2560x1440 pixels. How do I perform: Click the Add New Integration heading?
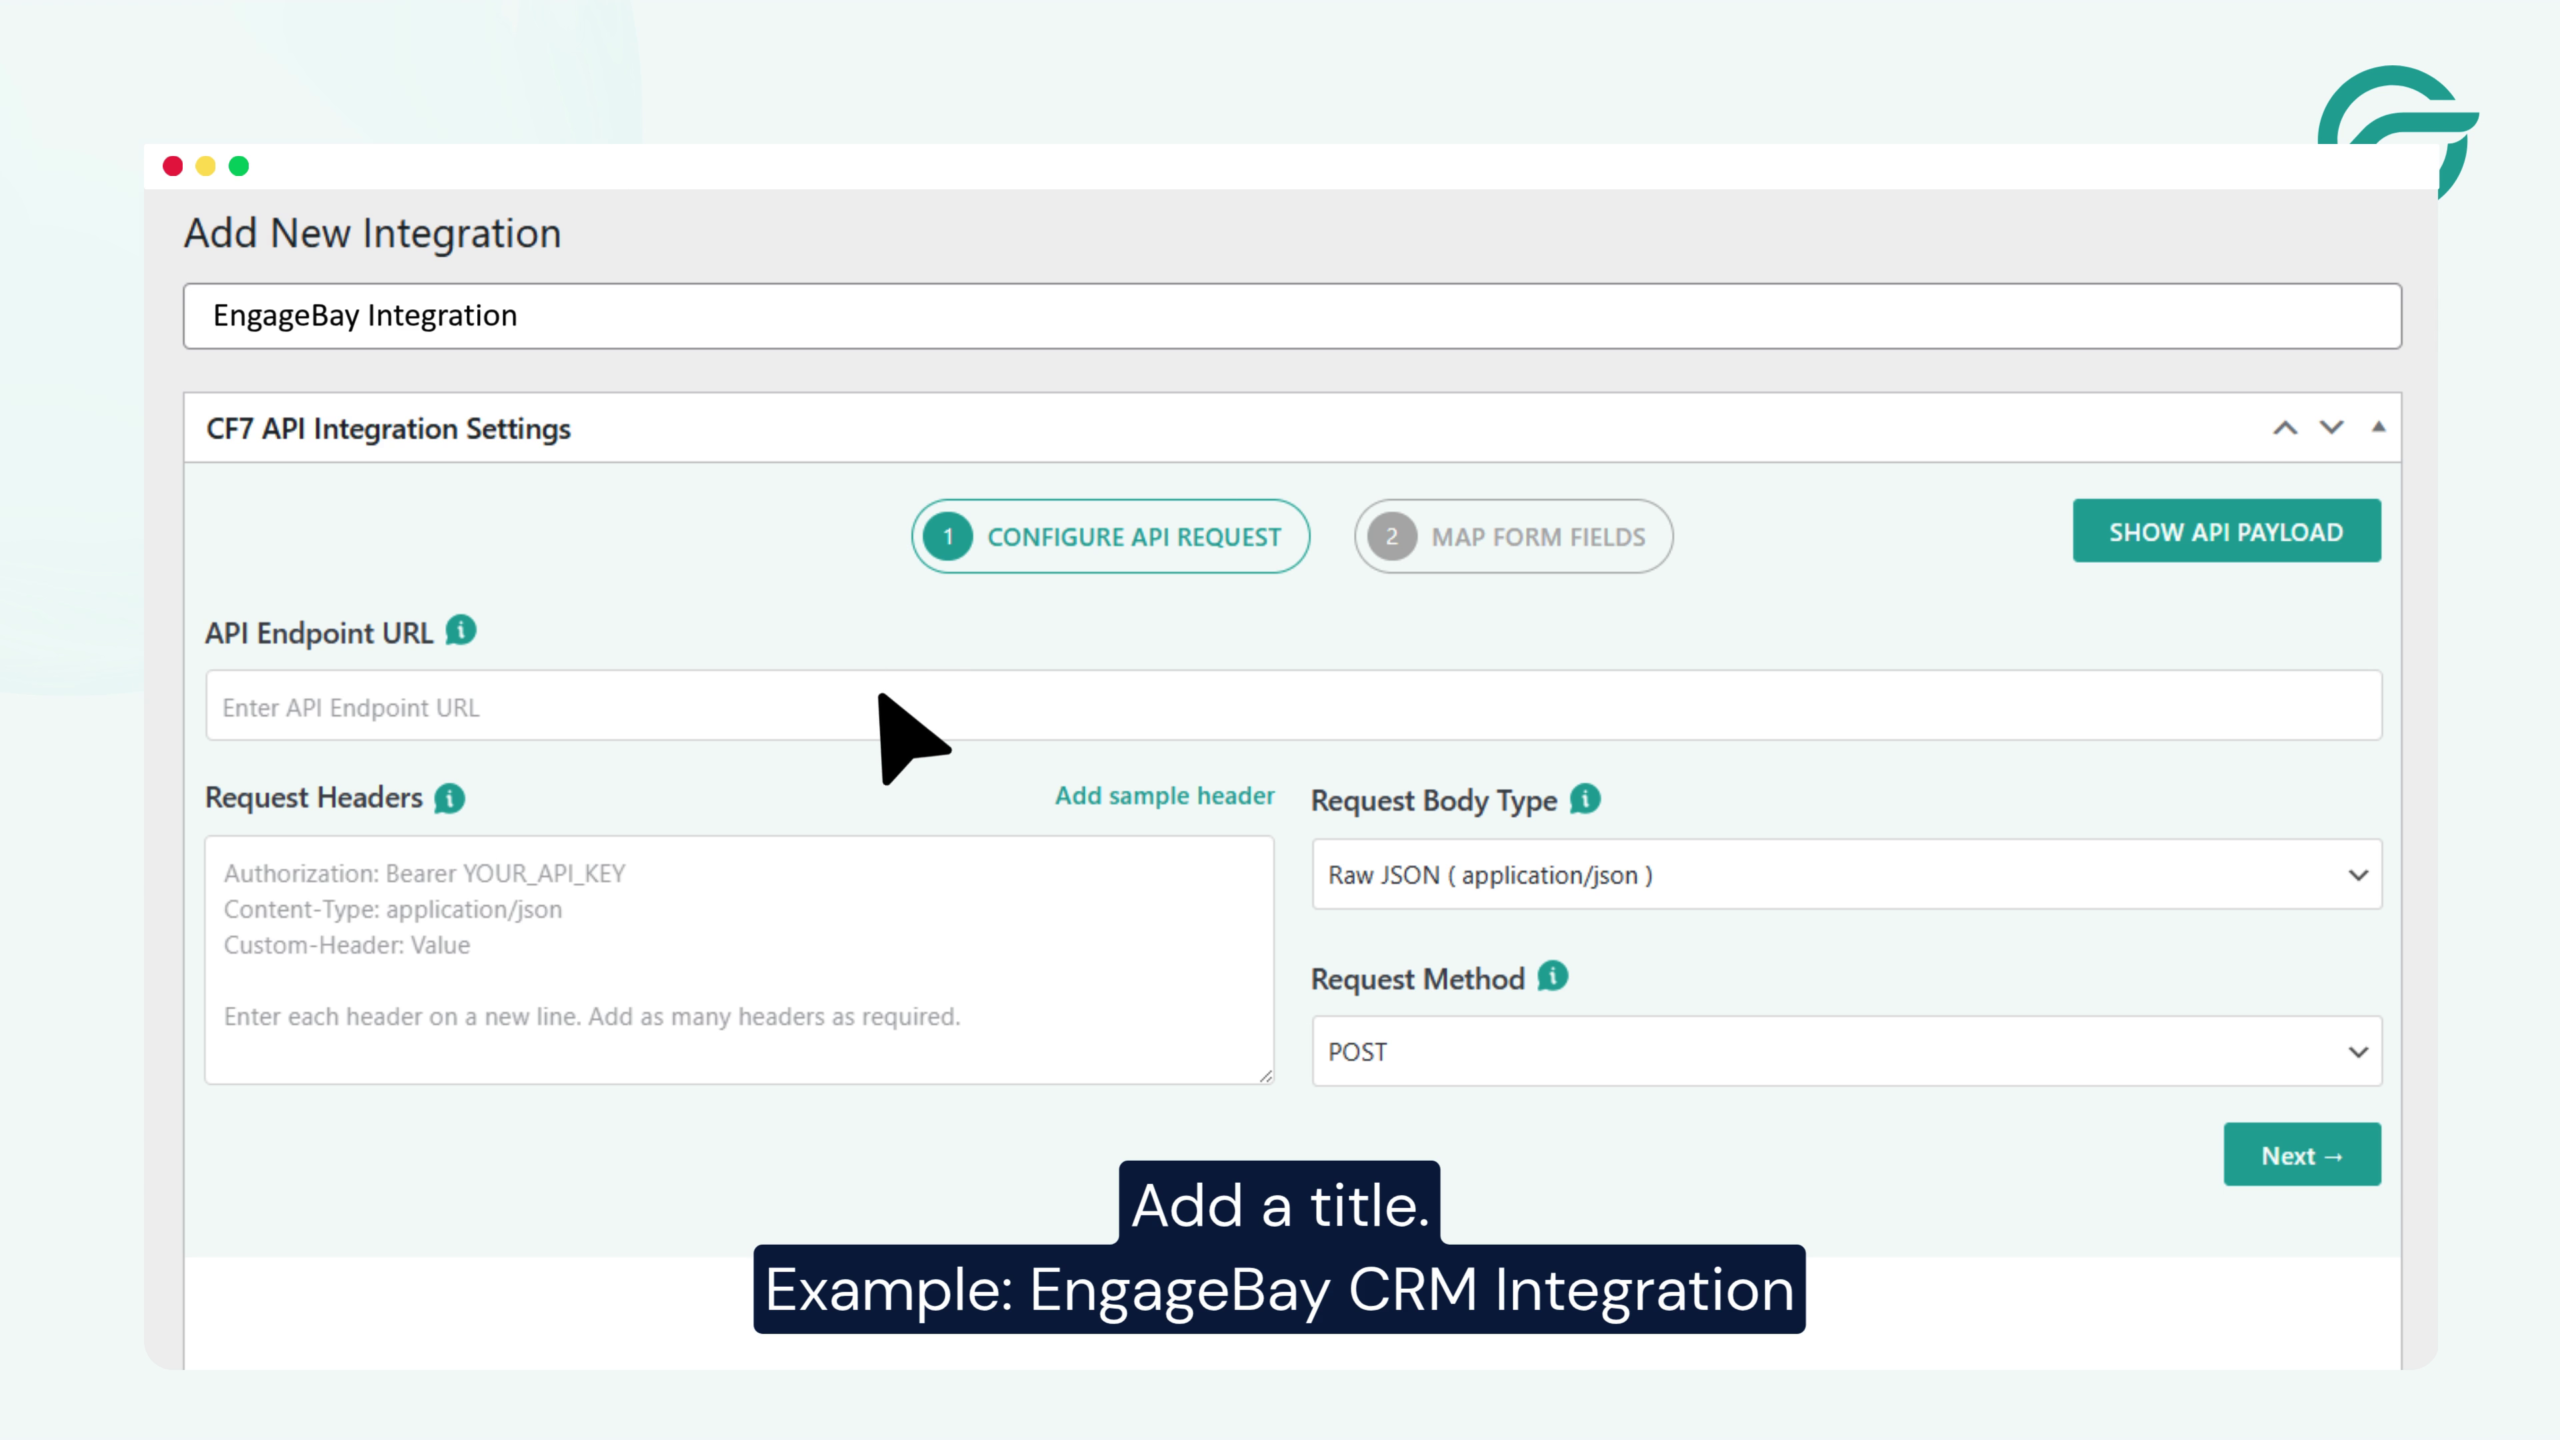coord(372,234)
